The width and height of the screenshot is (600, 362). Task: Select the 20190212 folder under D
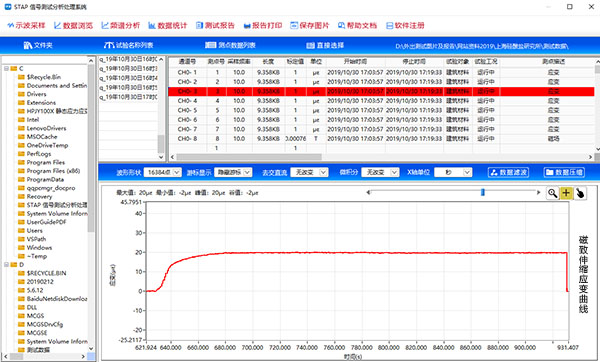click(40, 282)
